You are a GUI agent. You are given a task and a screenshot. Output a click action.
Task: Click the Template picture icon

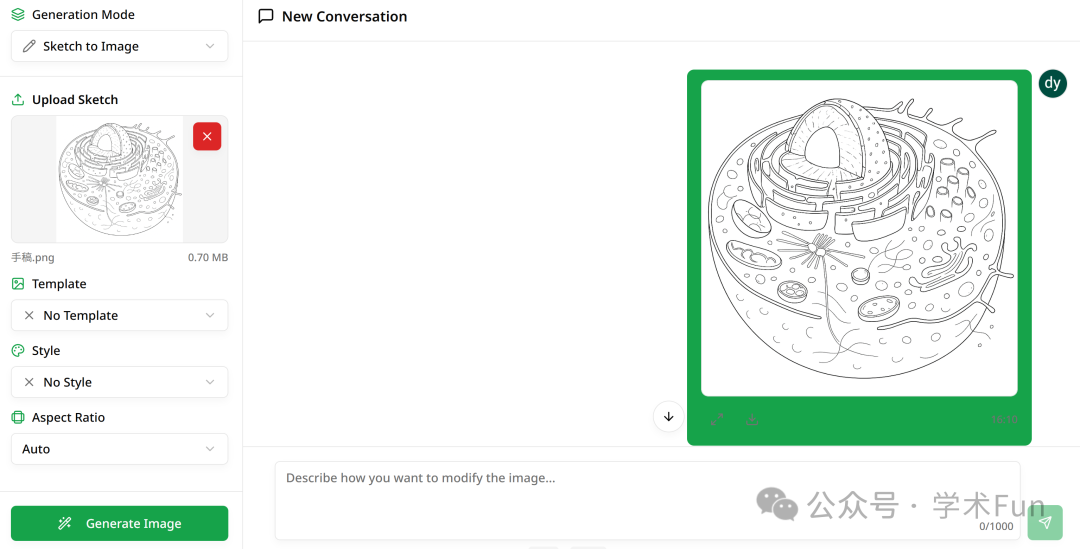point(18,284)
